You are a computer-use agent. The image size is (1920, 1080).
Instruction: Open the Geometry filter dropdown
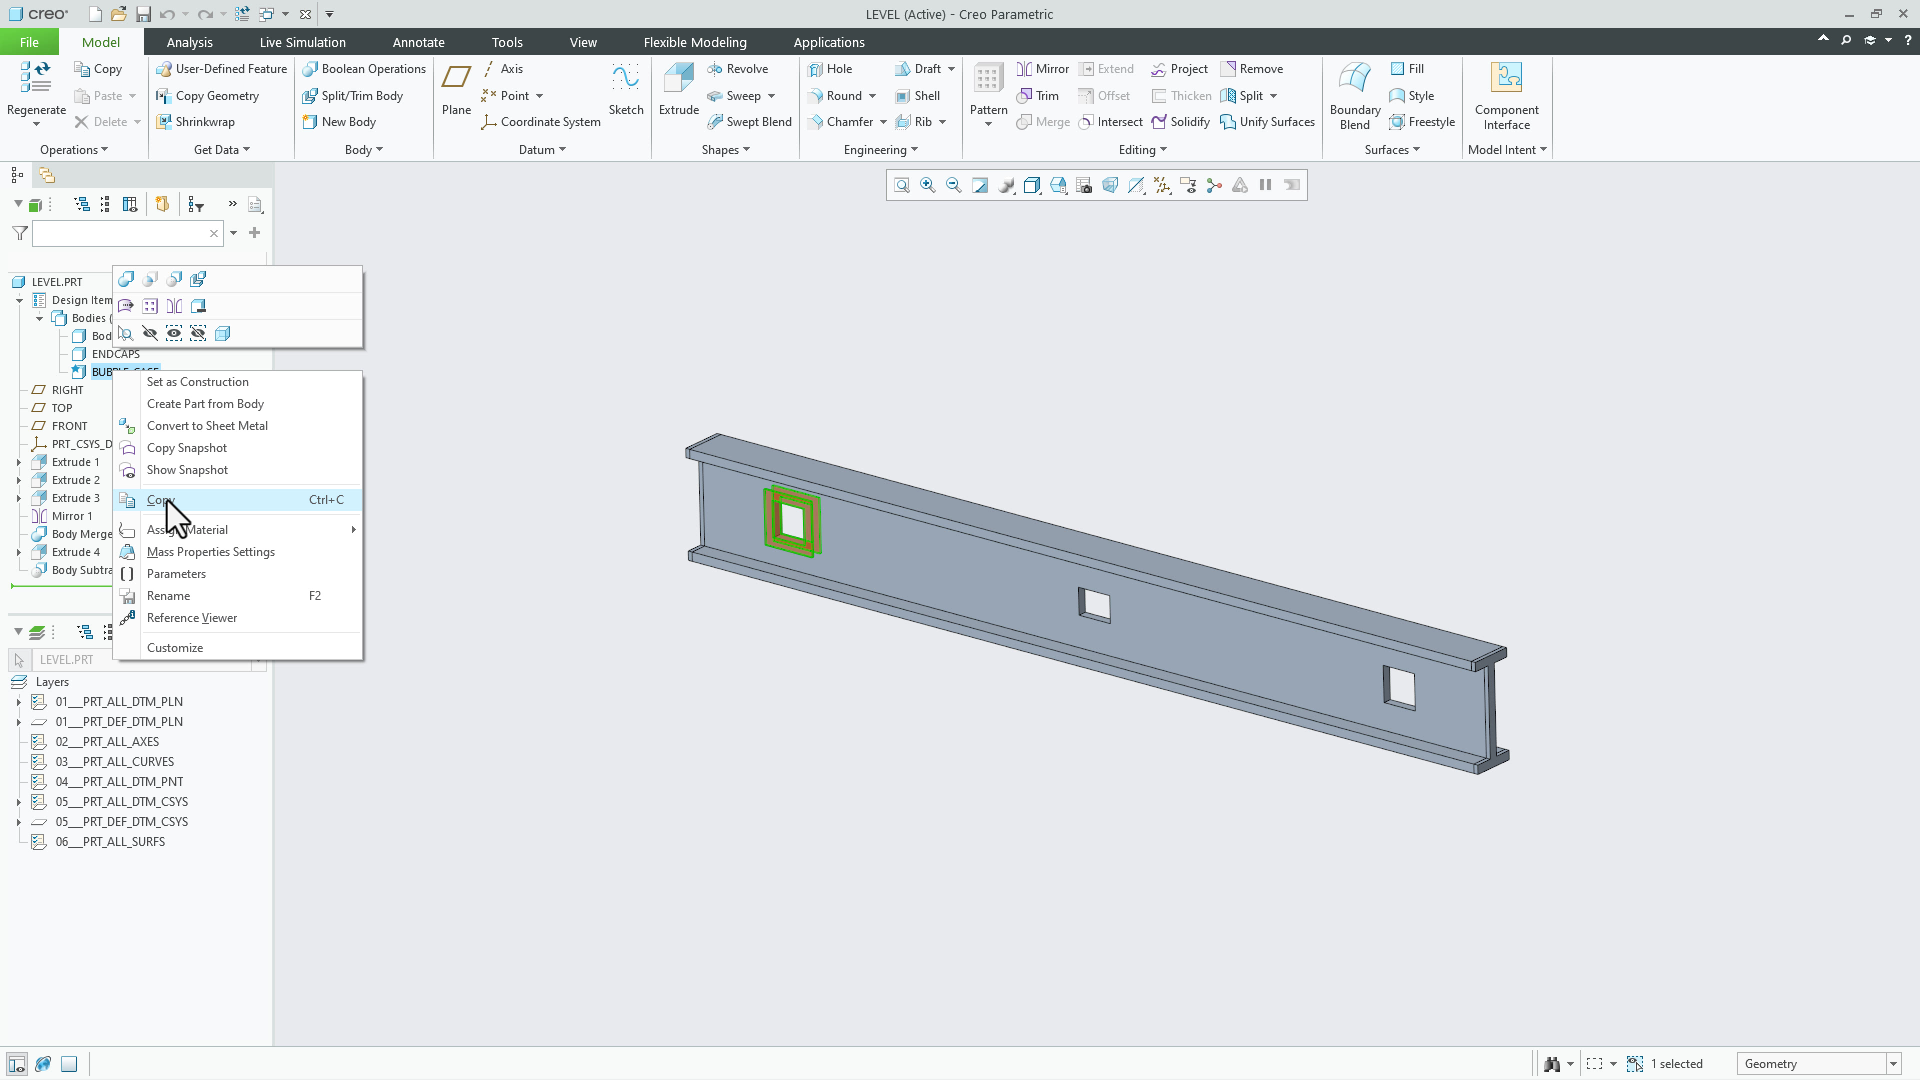(1893, 1063)
